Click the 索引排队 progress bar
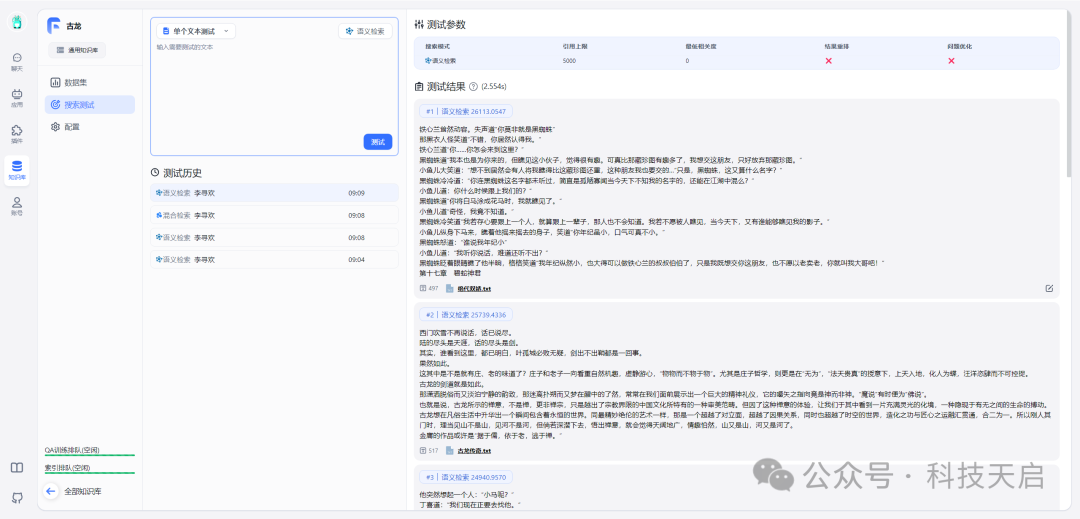This screenshot has width=1080, height=519. (90, 473)
